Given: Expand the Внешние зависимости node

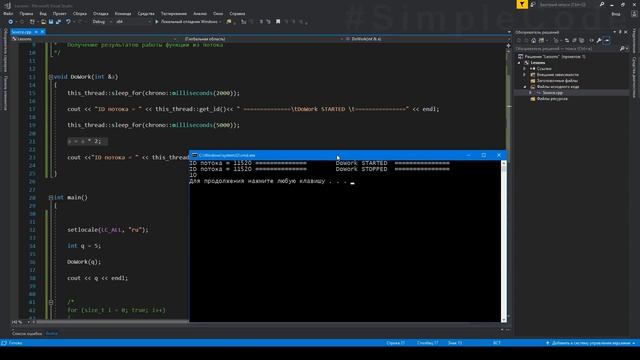Looking at the screenshot, I should tap(525, 75).
